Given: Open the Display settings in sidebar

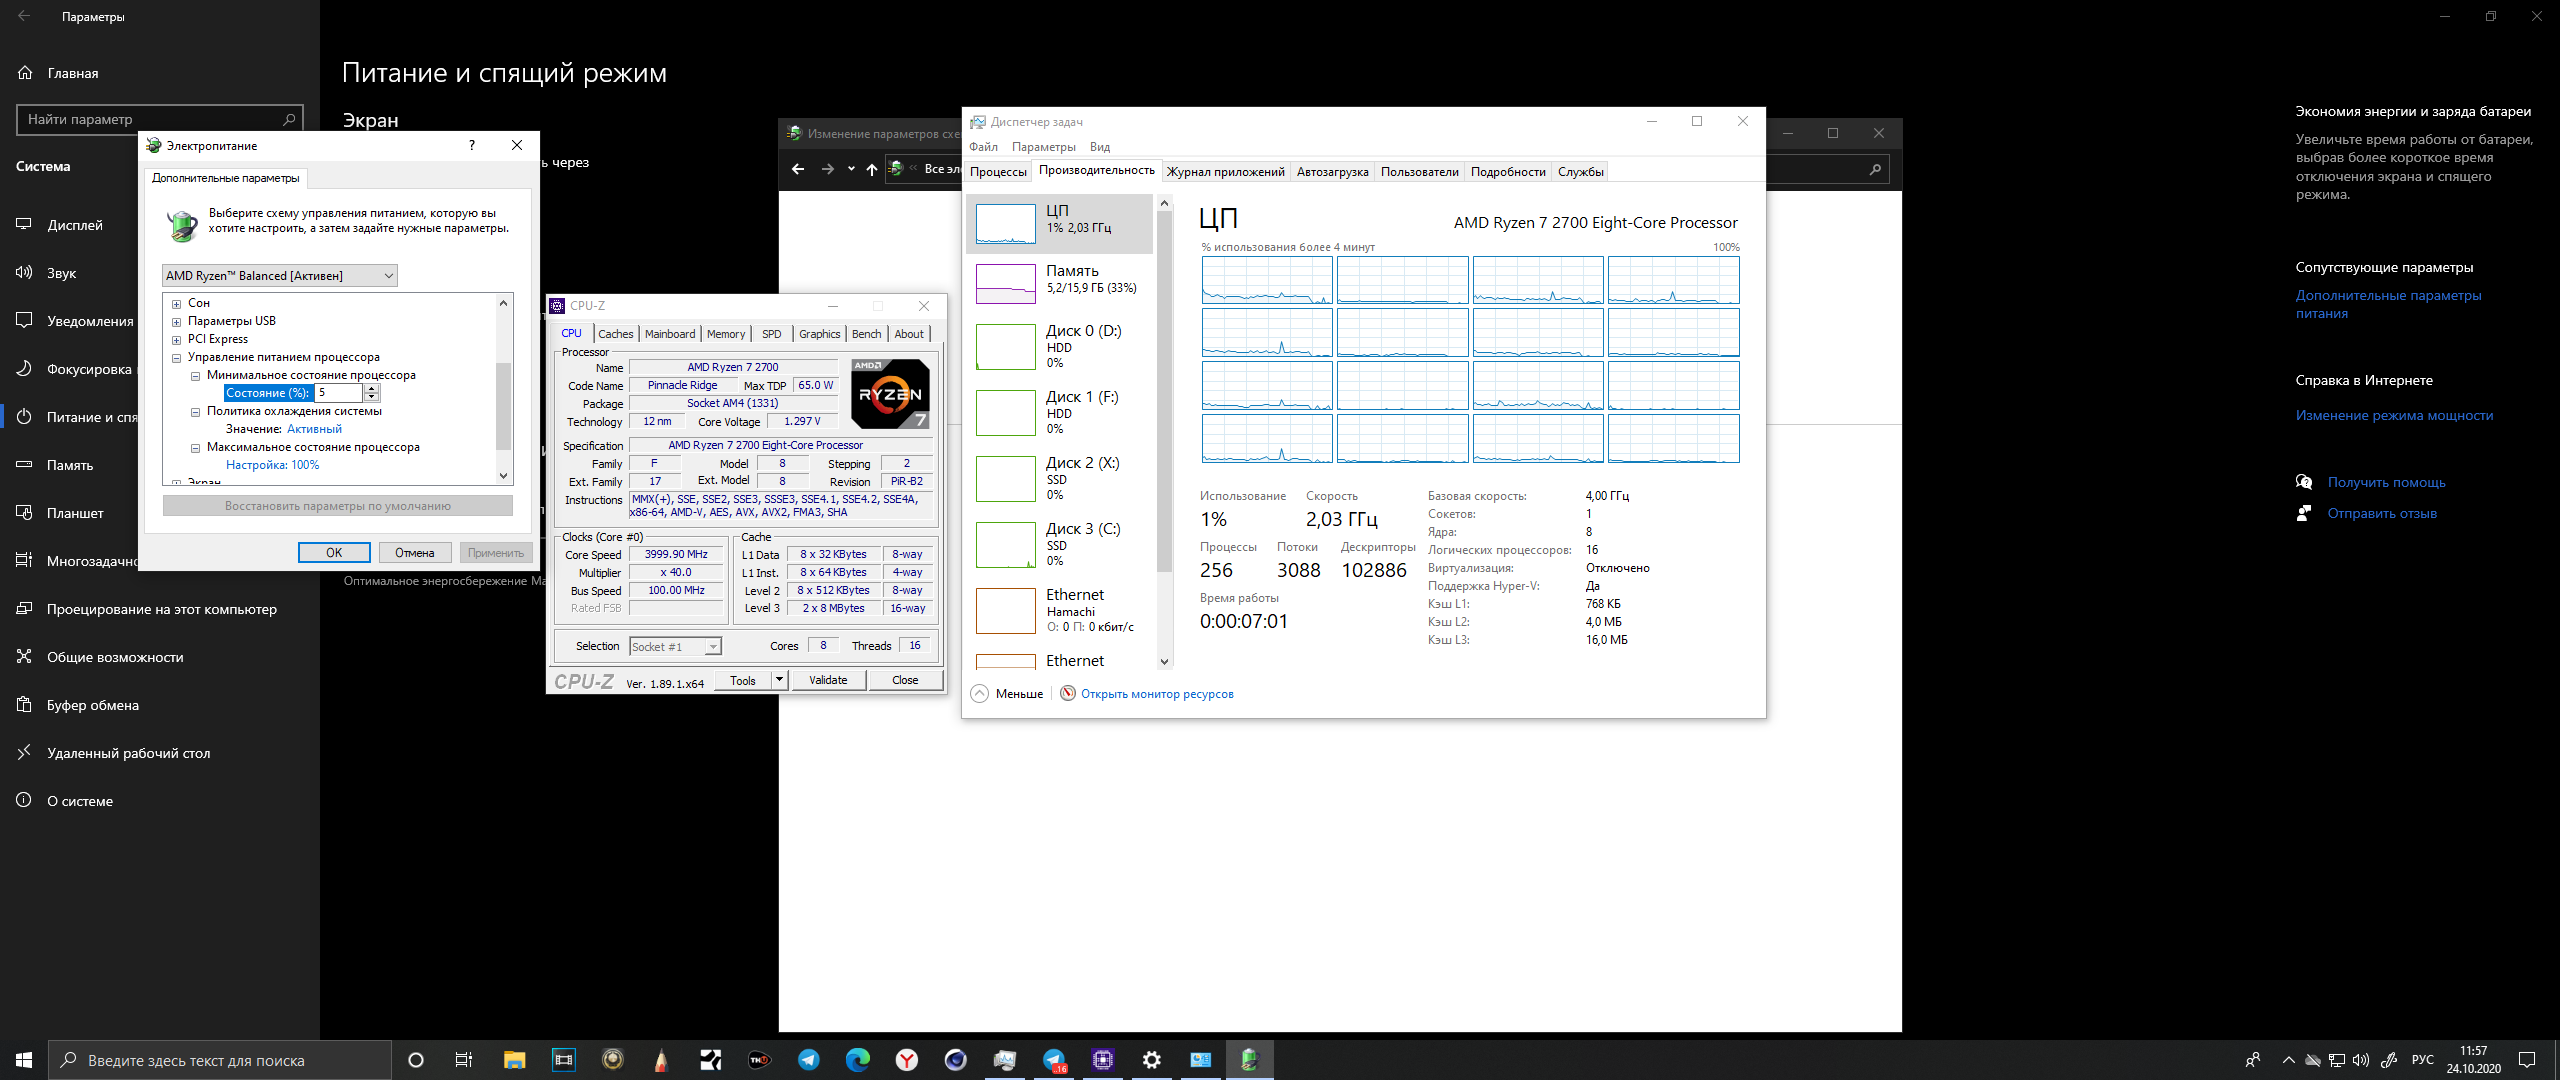Looking at the screenshot, I should pyautogui.click(x=74, y=225).
